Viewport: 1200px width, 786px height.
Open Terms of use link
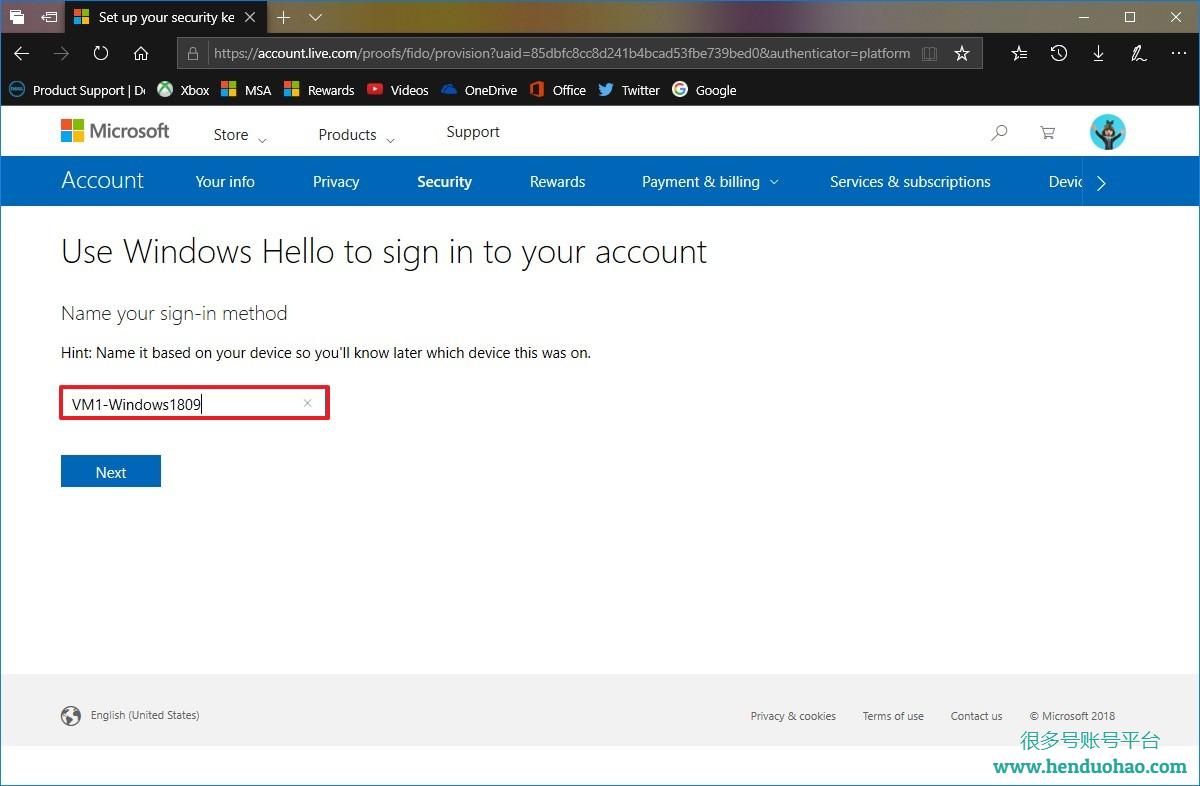click(x=893, y=716)
